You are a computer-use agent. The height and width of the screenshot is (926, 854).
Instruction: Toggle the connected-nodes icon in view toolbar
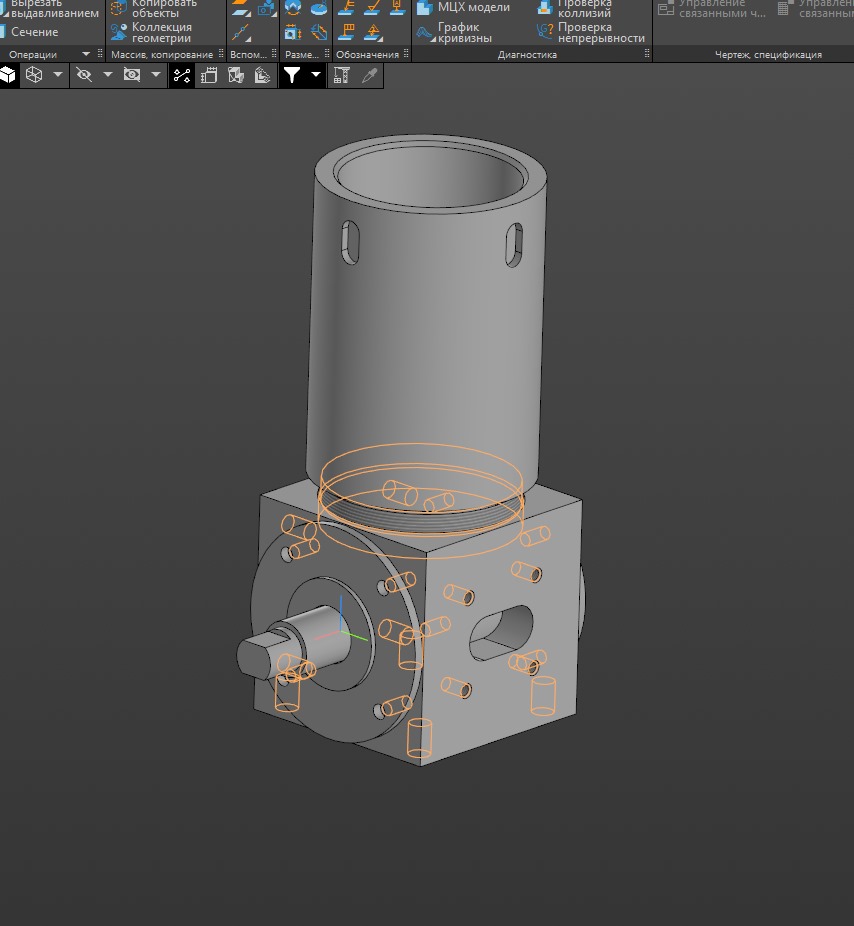[x=182, y=75]
